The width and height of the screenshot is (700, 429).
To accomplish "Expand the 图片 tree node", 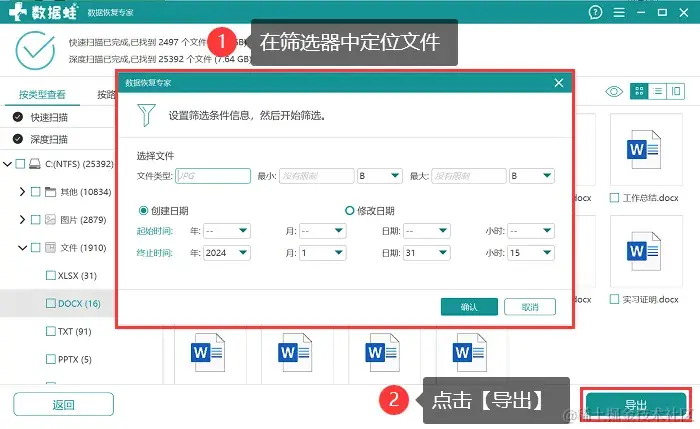I will pyautogui.click(x=22, y=220).
